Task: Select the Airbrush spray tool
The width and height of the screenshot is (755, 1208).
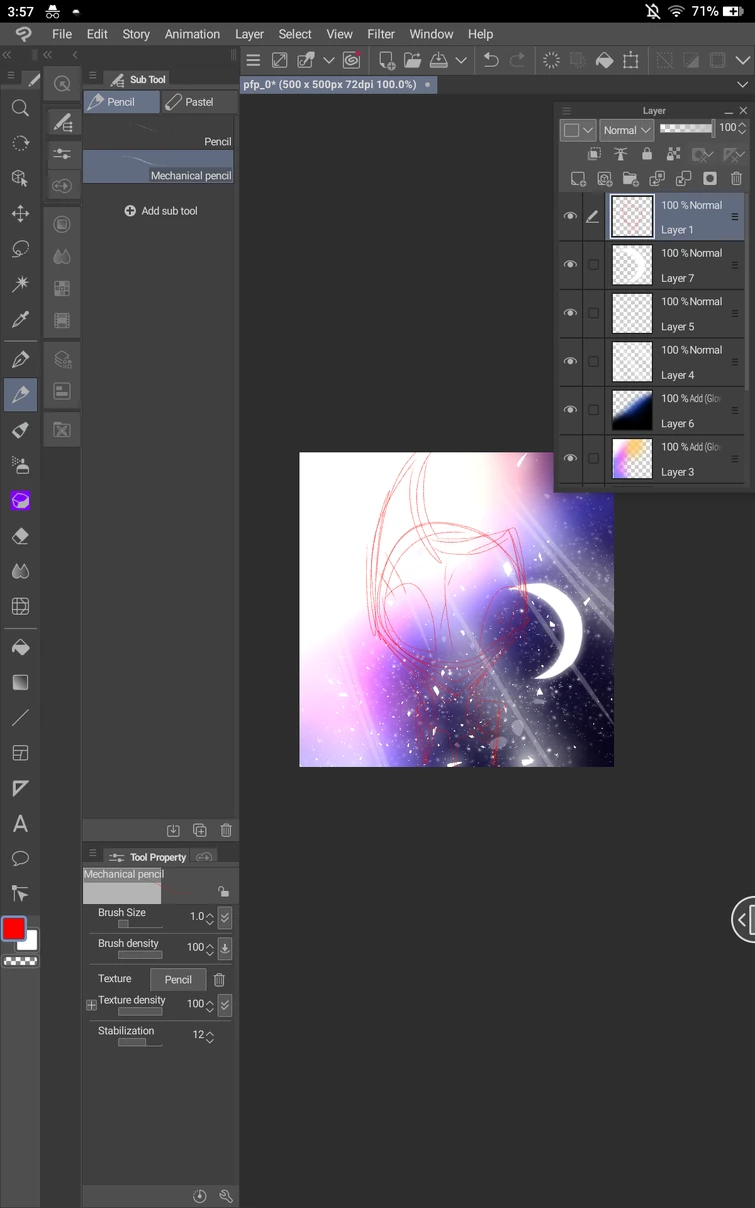Action: (x=20, y=465)
